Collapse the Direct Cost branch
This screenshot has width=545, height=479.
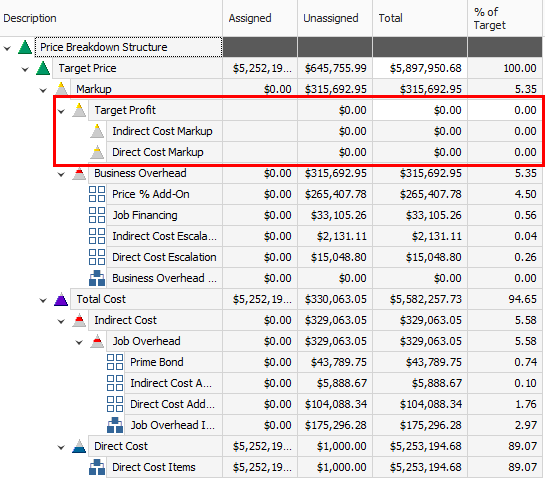(x=61, y=447)
